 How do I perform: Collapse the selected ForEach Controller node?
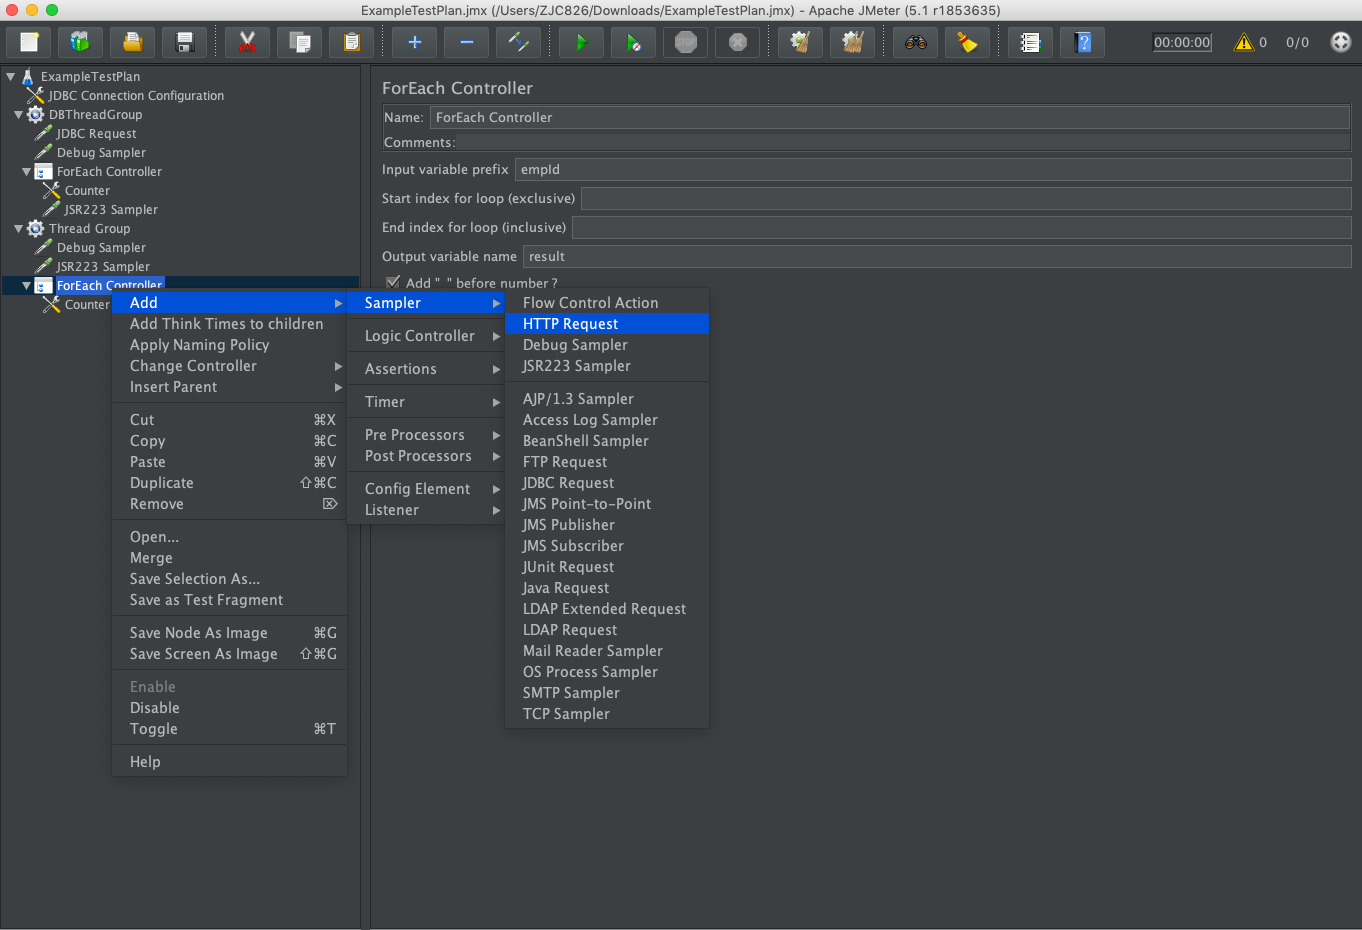click(x=26, y=286)
